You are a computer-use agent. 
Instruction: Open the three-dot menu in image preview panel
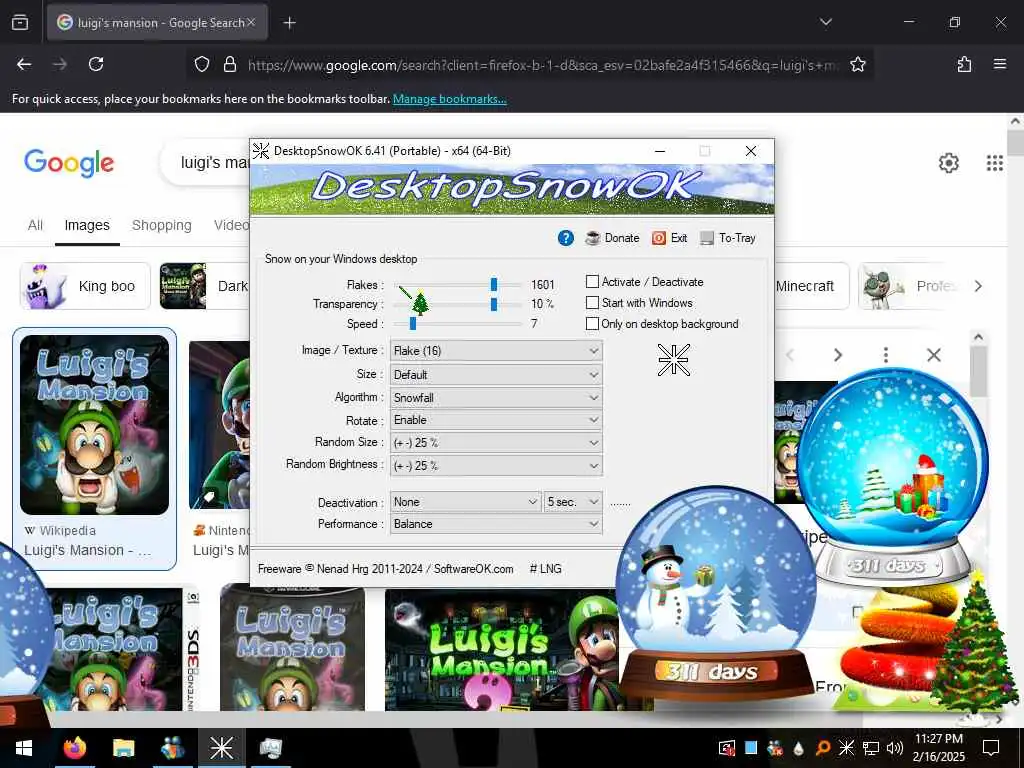886,355
